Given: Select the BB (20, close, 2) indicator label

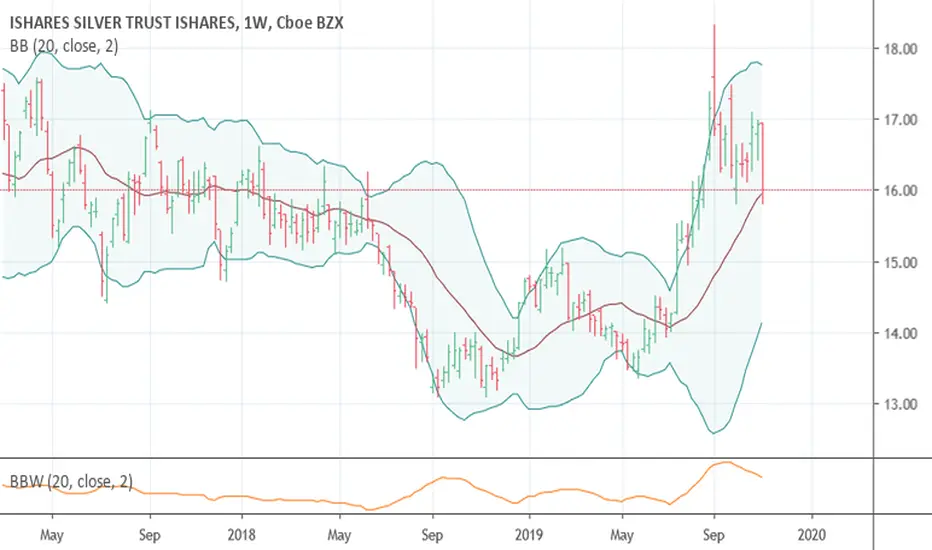Looking at the screenshot, I should coord(64,46).
